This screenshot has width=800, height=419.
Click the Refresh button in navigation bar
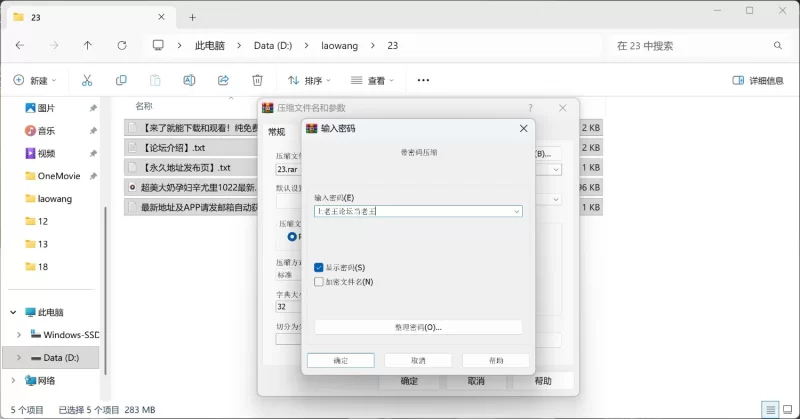(x=122, y=45)
